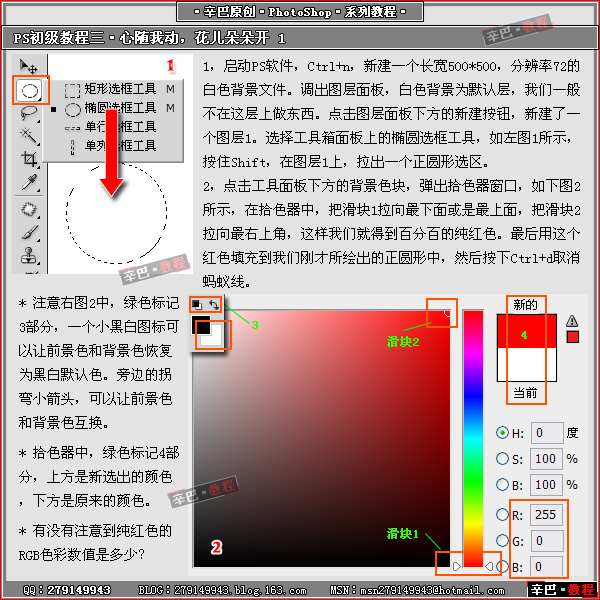Select the Elliptical Marquee tool in toolbox
This screenshot has height=600, width=600.
(x=30, y=91)
